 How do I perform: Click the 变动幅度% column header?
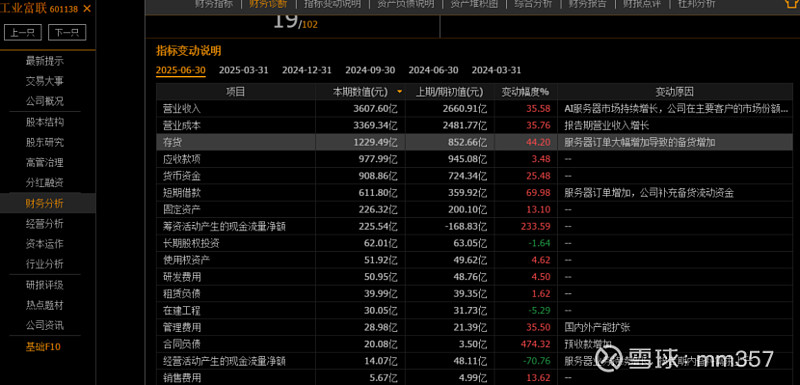pos(526,92)
